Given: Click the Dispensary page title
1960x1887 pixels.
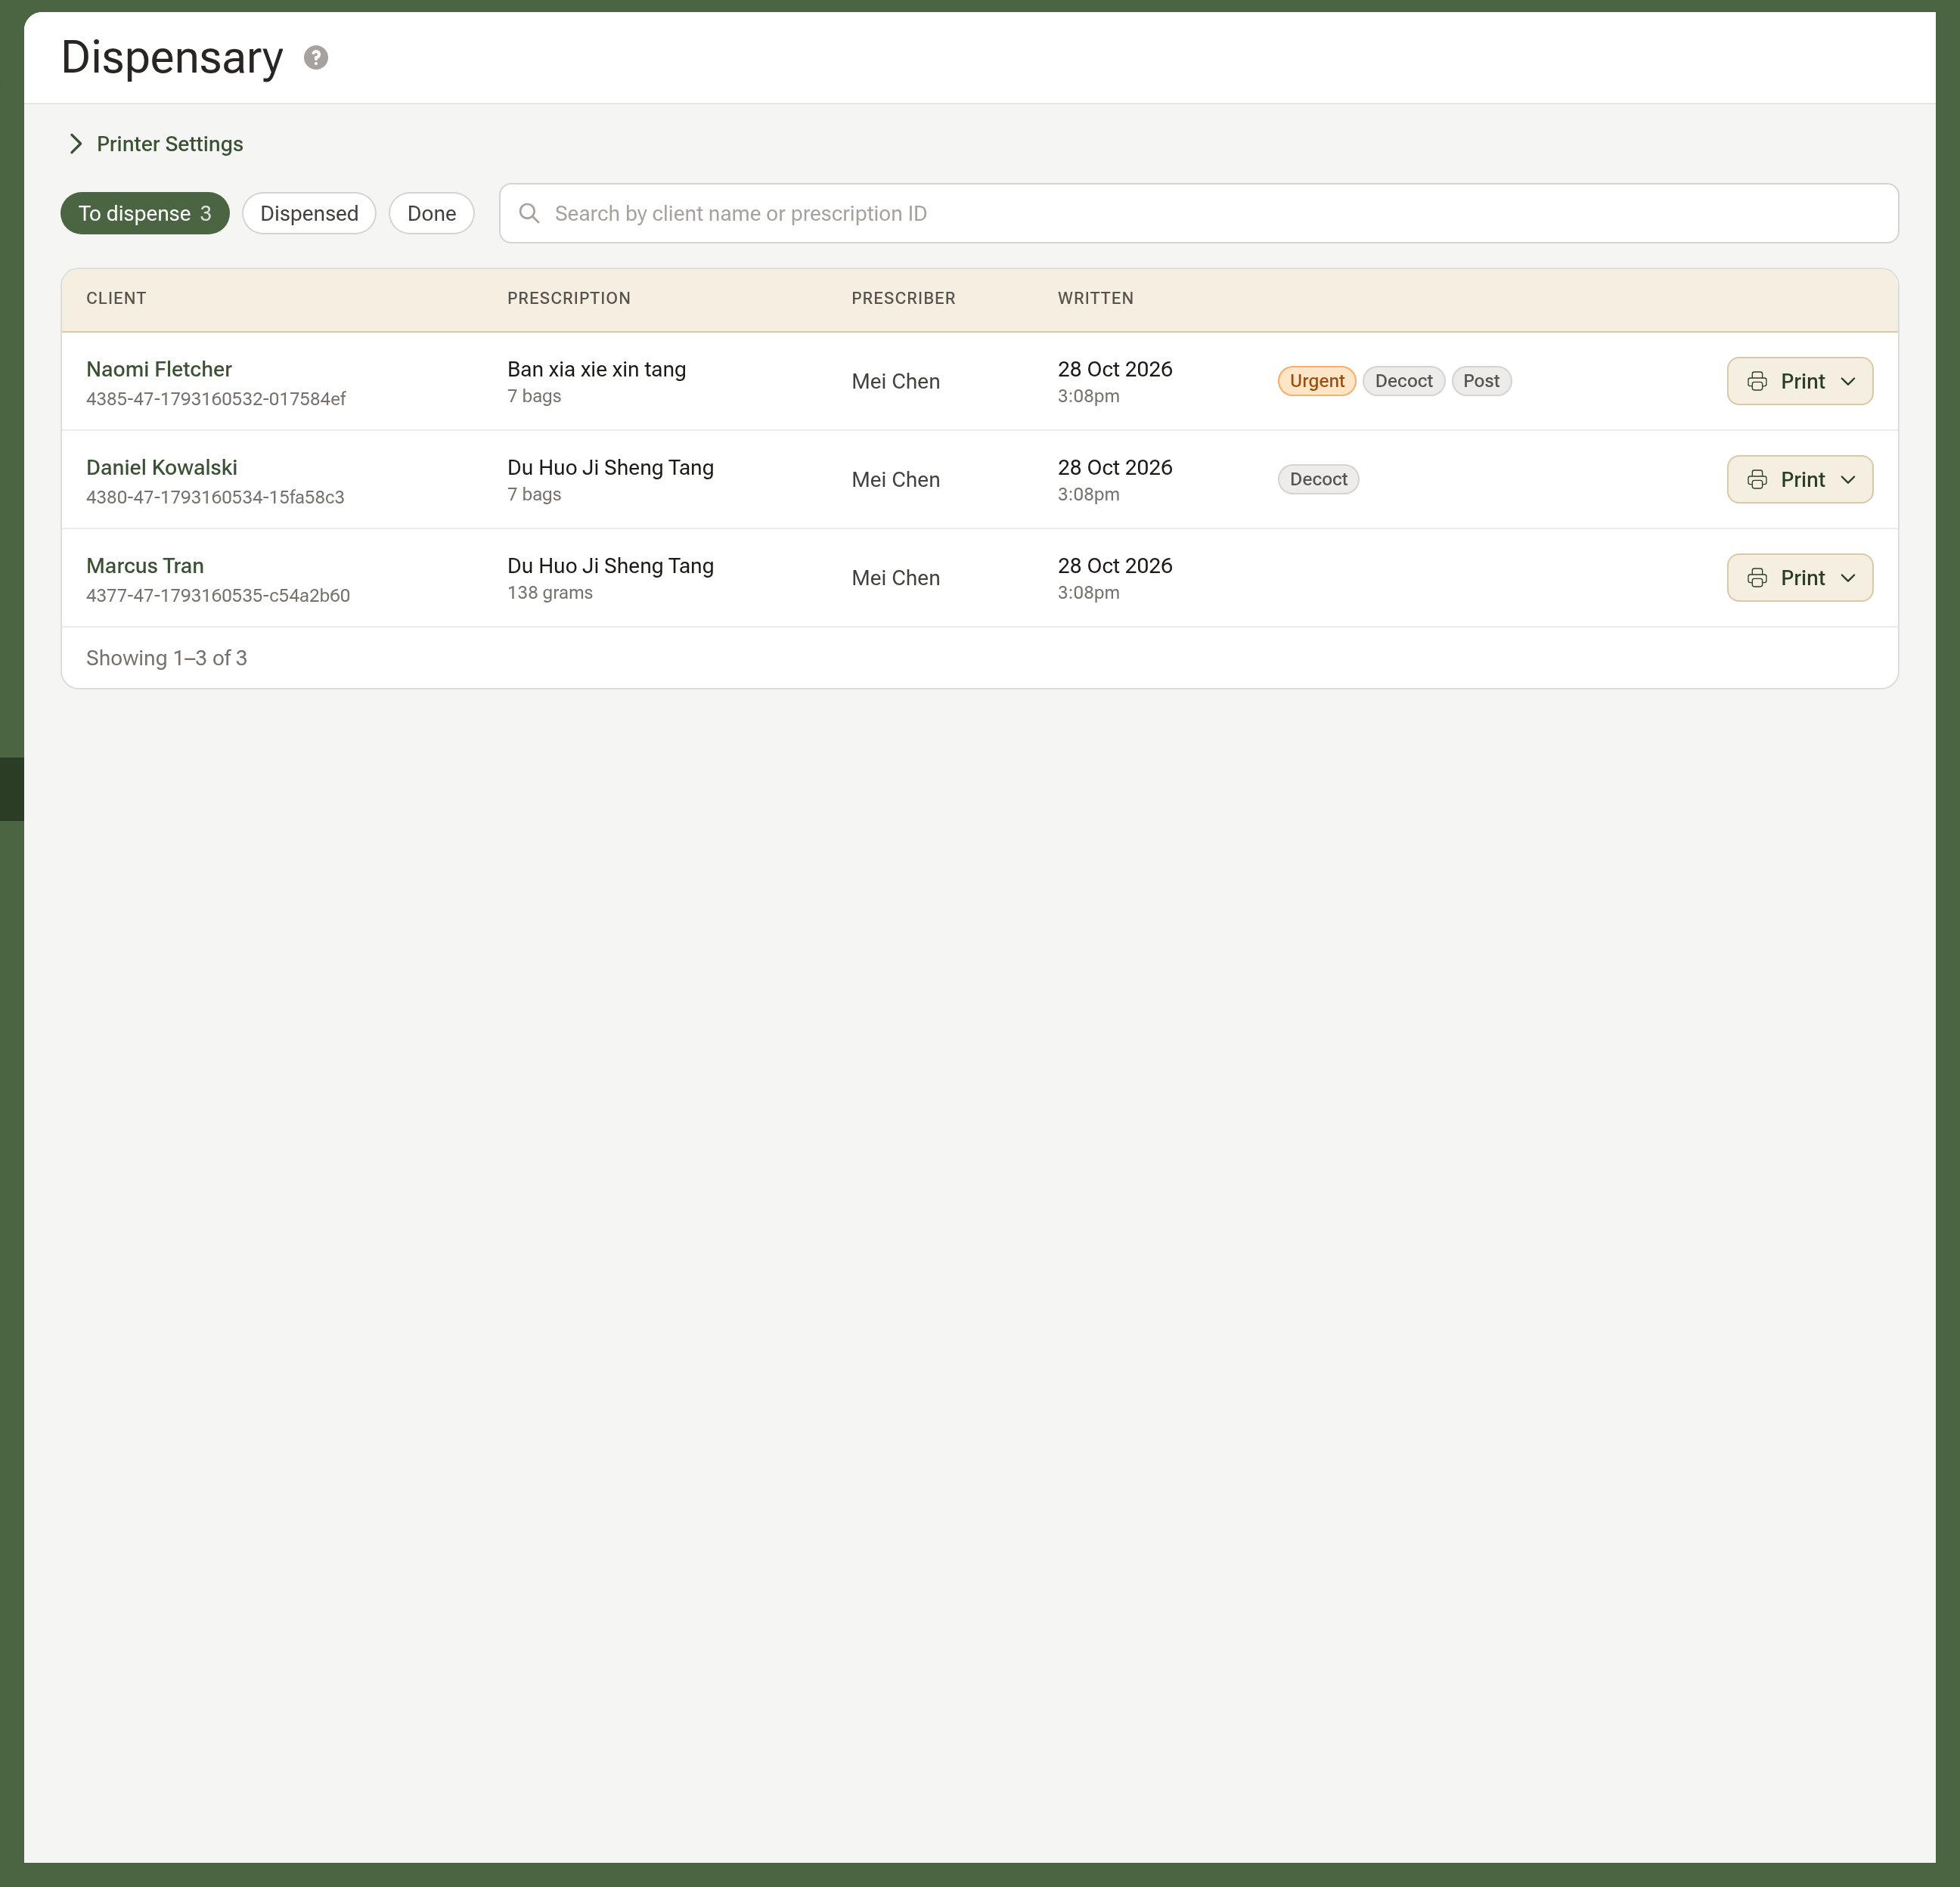Looking at the screenshot, I should (172, 57).
